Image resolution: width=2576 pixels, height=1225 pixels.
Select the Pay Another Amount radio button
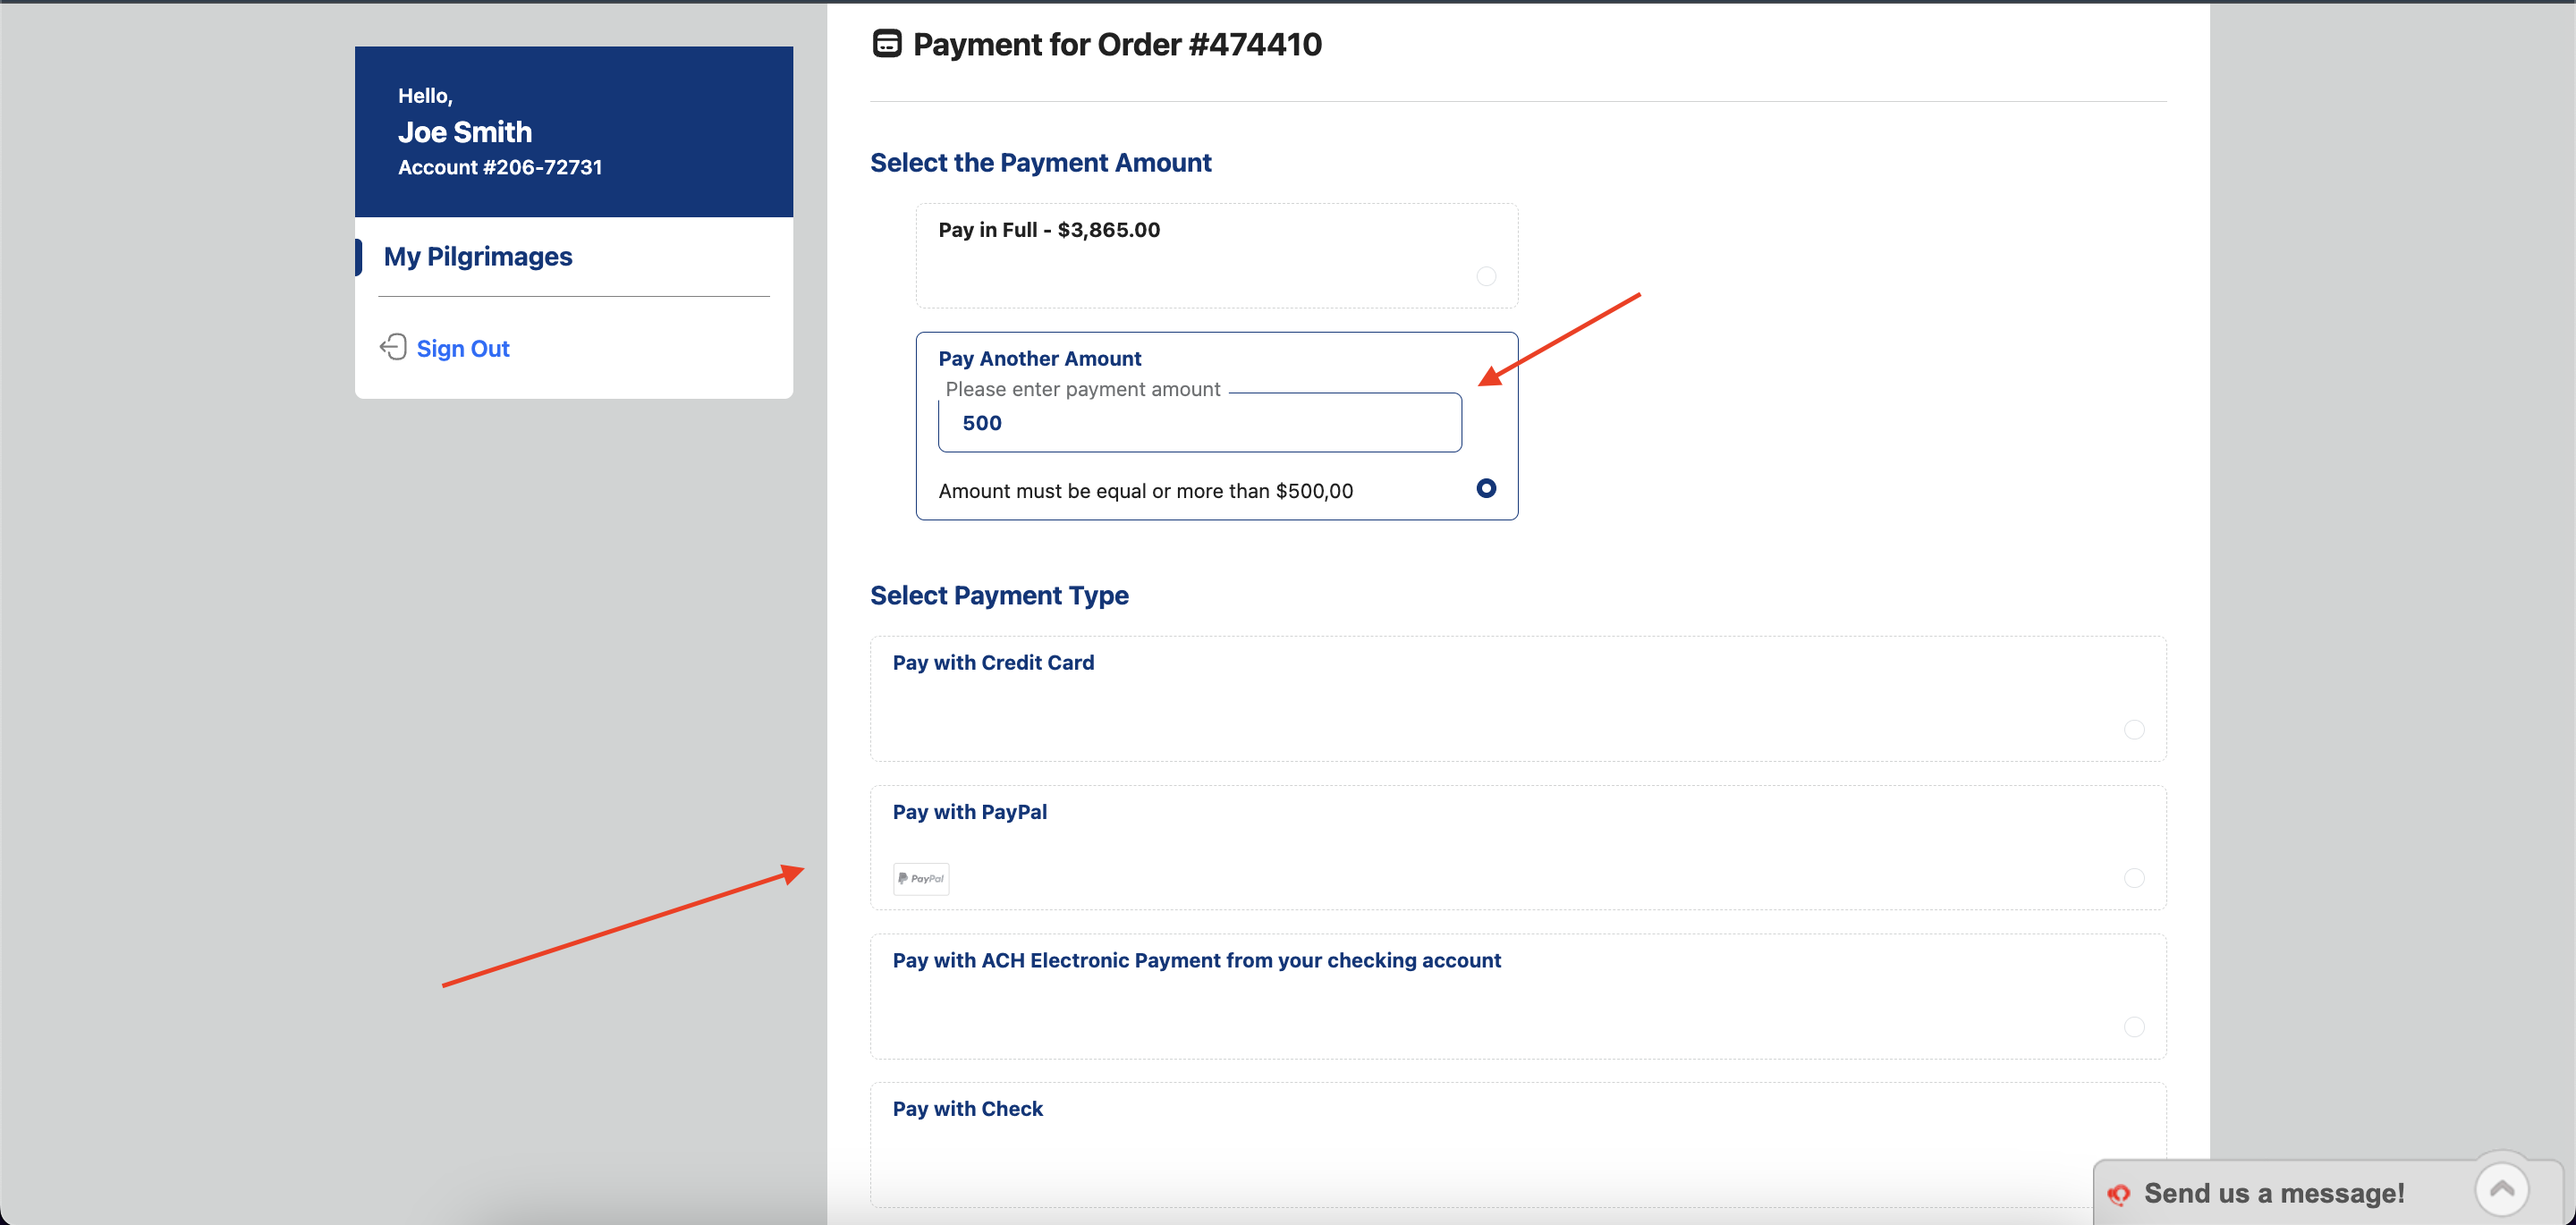point(1486,488)
